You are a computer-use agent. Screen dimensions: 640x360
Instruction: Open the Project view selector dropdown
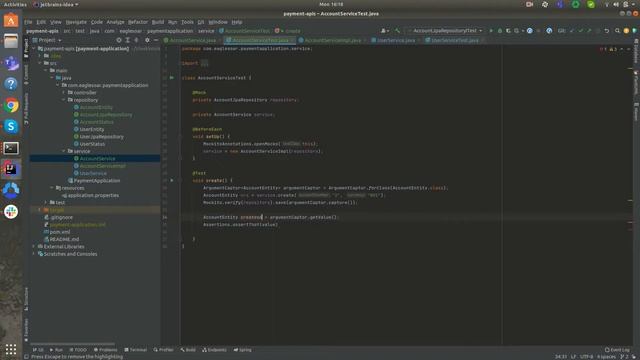click(47, 40)
